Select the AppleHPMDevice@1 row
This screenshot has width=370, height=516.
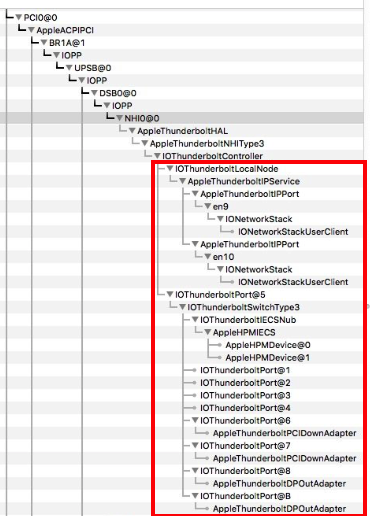[x=268, y=358]
